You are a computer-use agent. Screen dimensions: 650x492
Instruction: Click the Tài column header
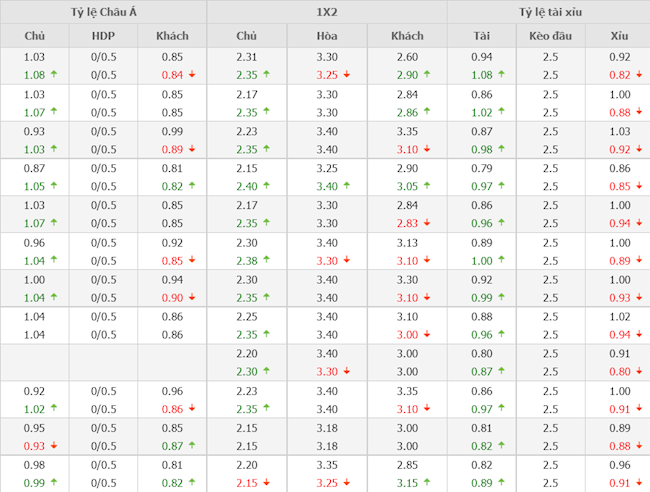[482, 36]
